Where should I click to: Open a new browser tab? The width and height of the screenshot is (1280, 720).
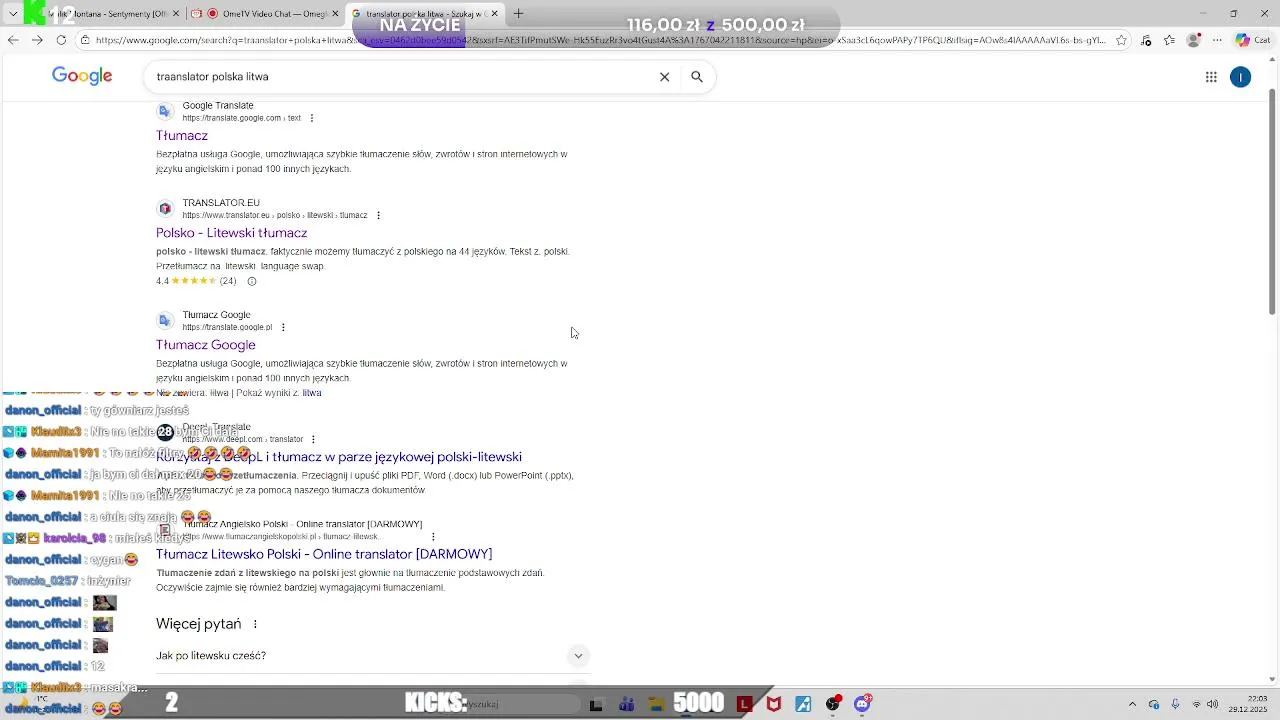(518, 14)
